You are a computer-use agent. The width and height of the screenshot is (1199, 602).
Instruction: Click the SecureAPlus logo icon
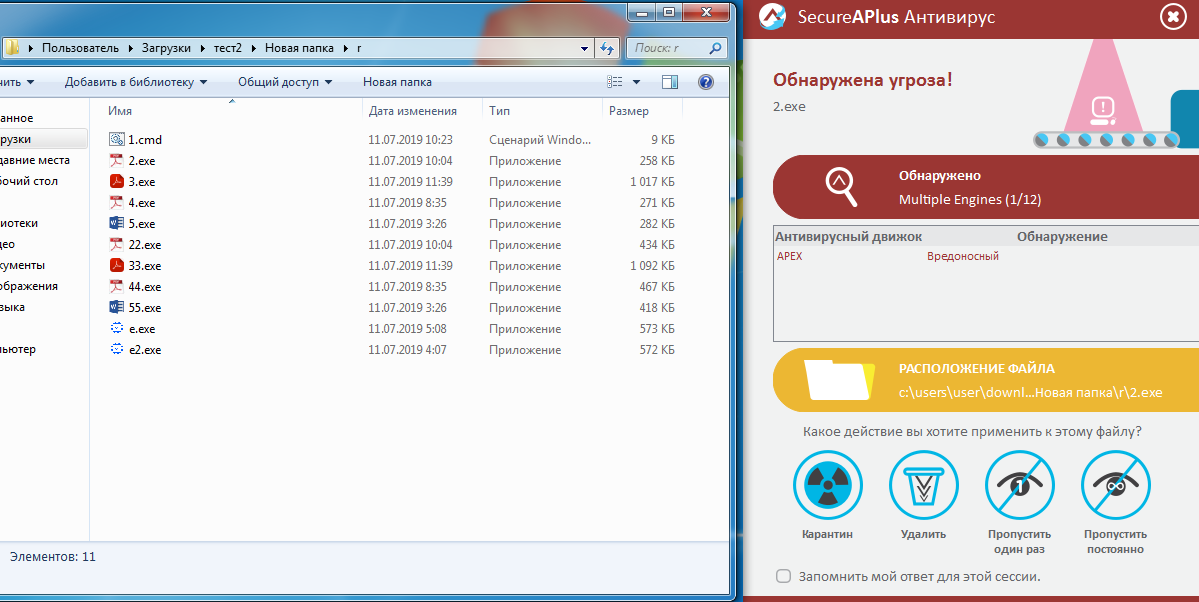[773, 17]
